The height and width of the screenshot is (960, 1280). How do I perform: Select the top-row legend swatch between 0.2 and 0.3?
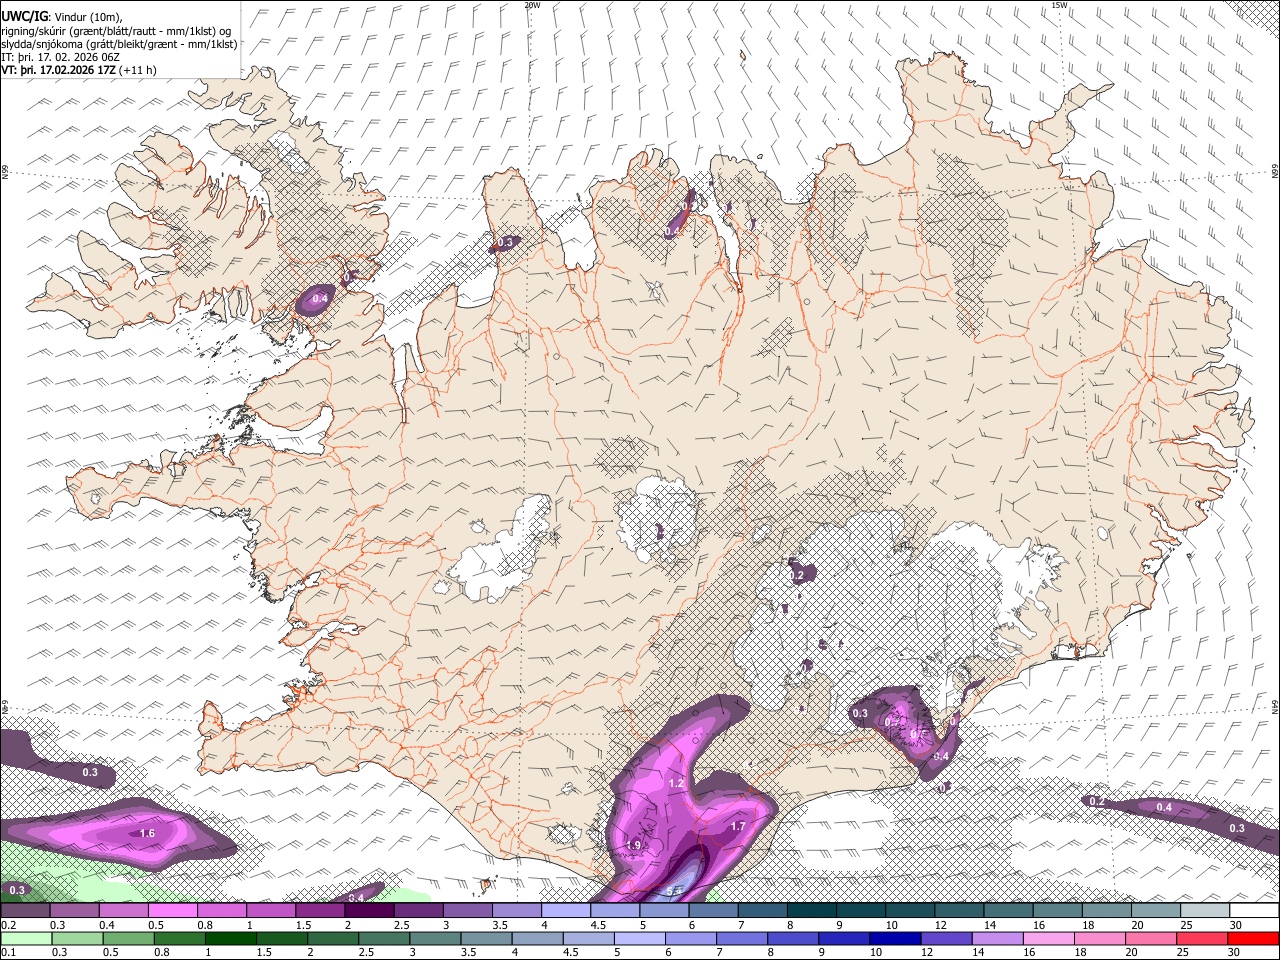click(25, 911)
